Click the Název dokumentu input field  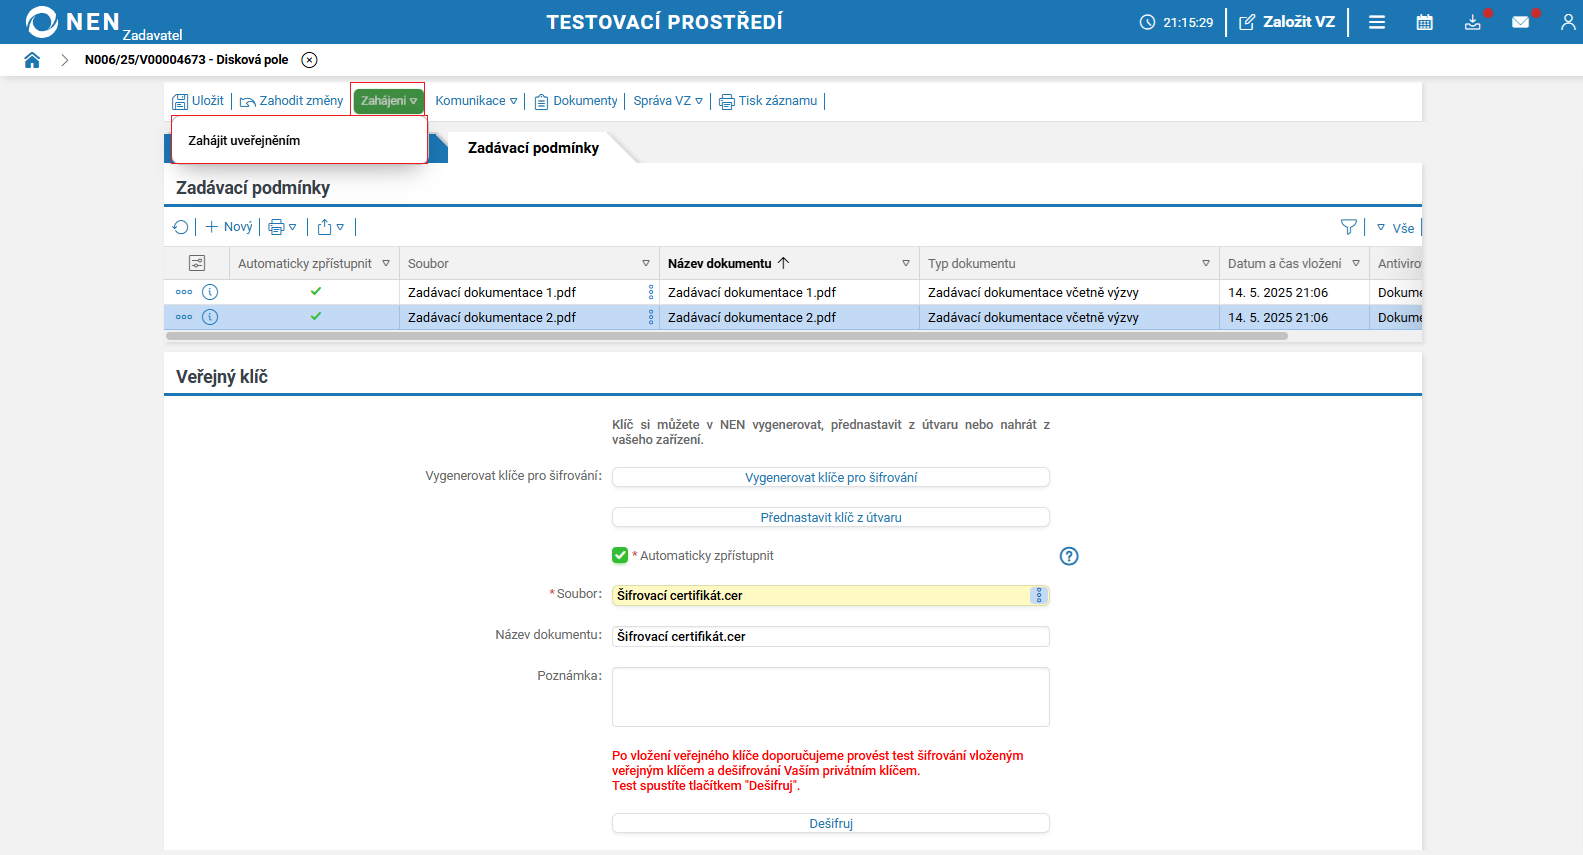click(x=831, y=636)
